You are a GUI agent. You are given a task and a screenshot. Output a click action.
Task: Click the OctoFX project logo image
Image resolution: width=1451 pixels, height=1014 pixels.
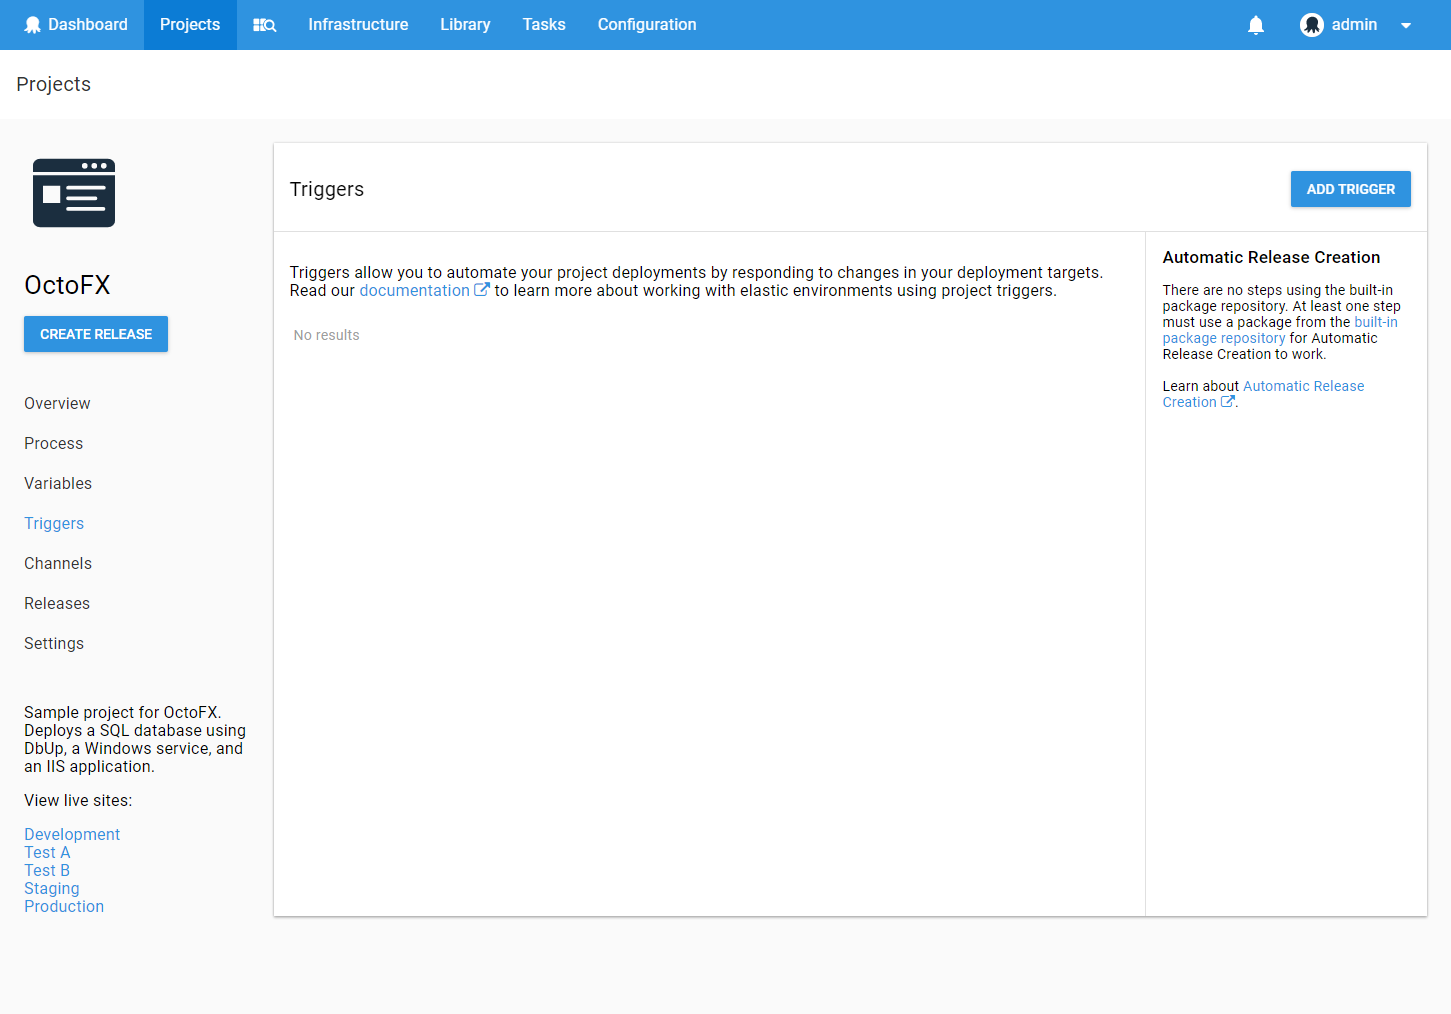click(74, 193)
